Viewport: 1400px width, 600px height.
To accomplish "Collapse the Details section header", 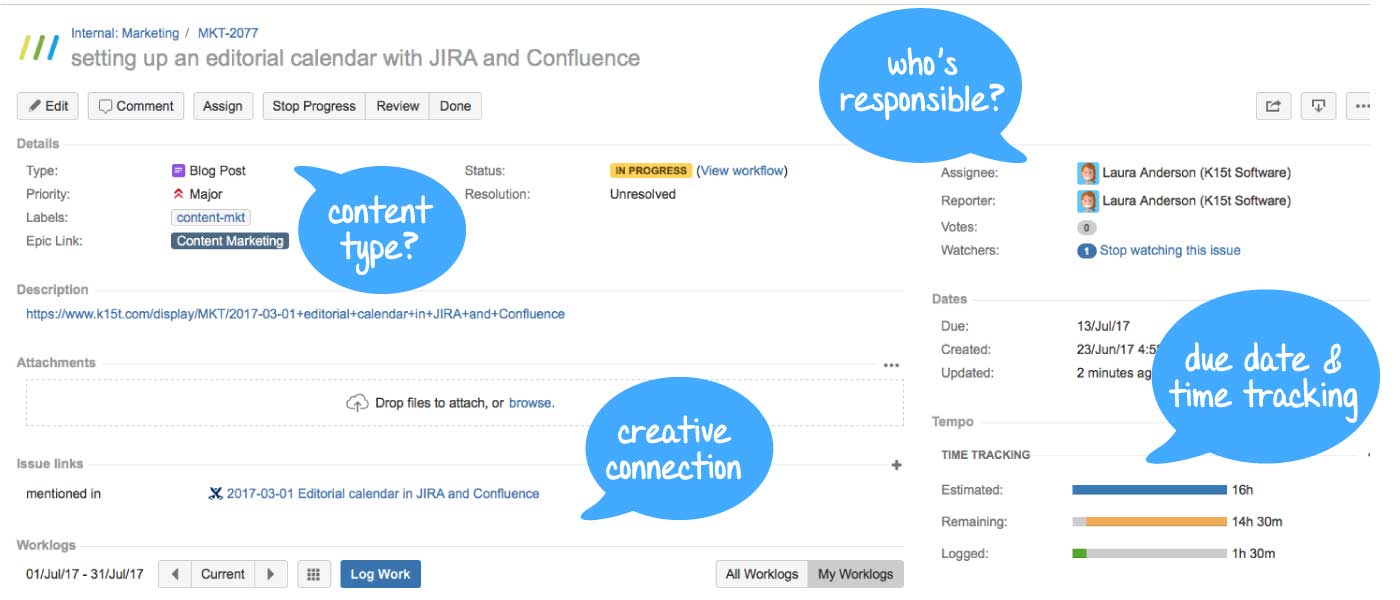I will (38, 144).
